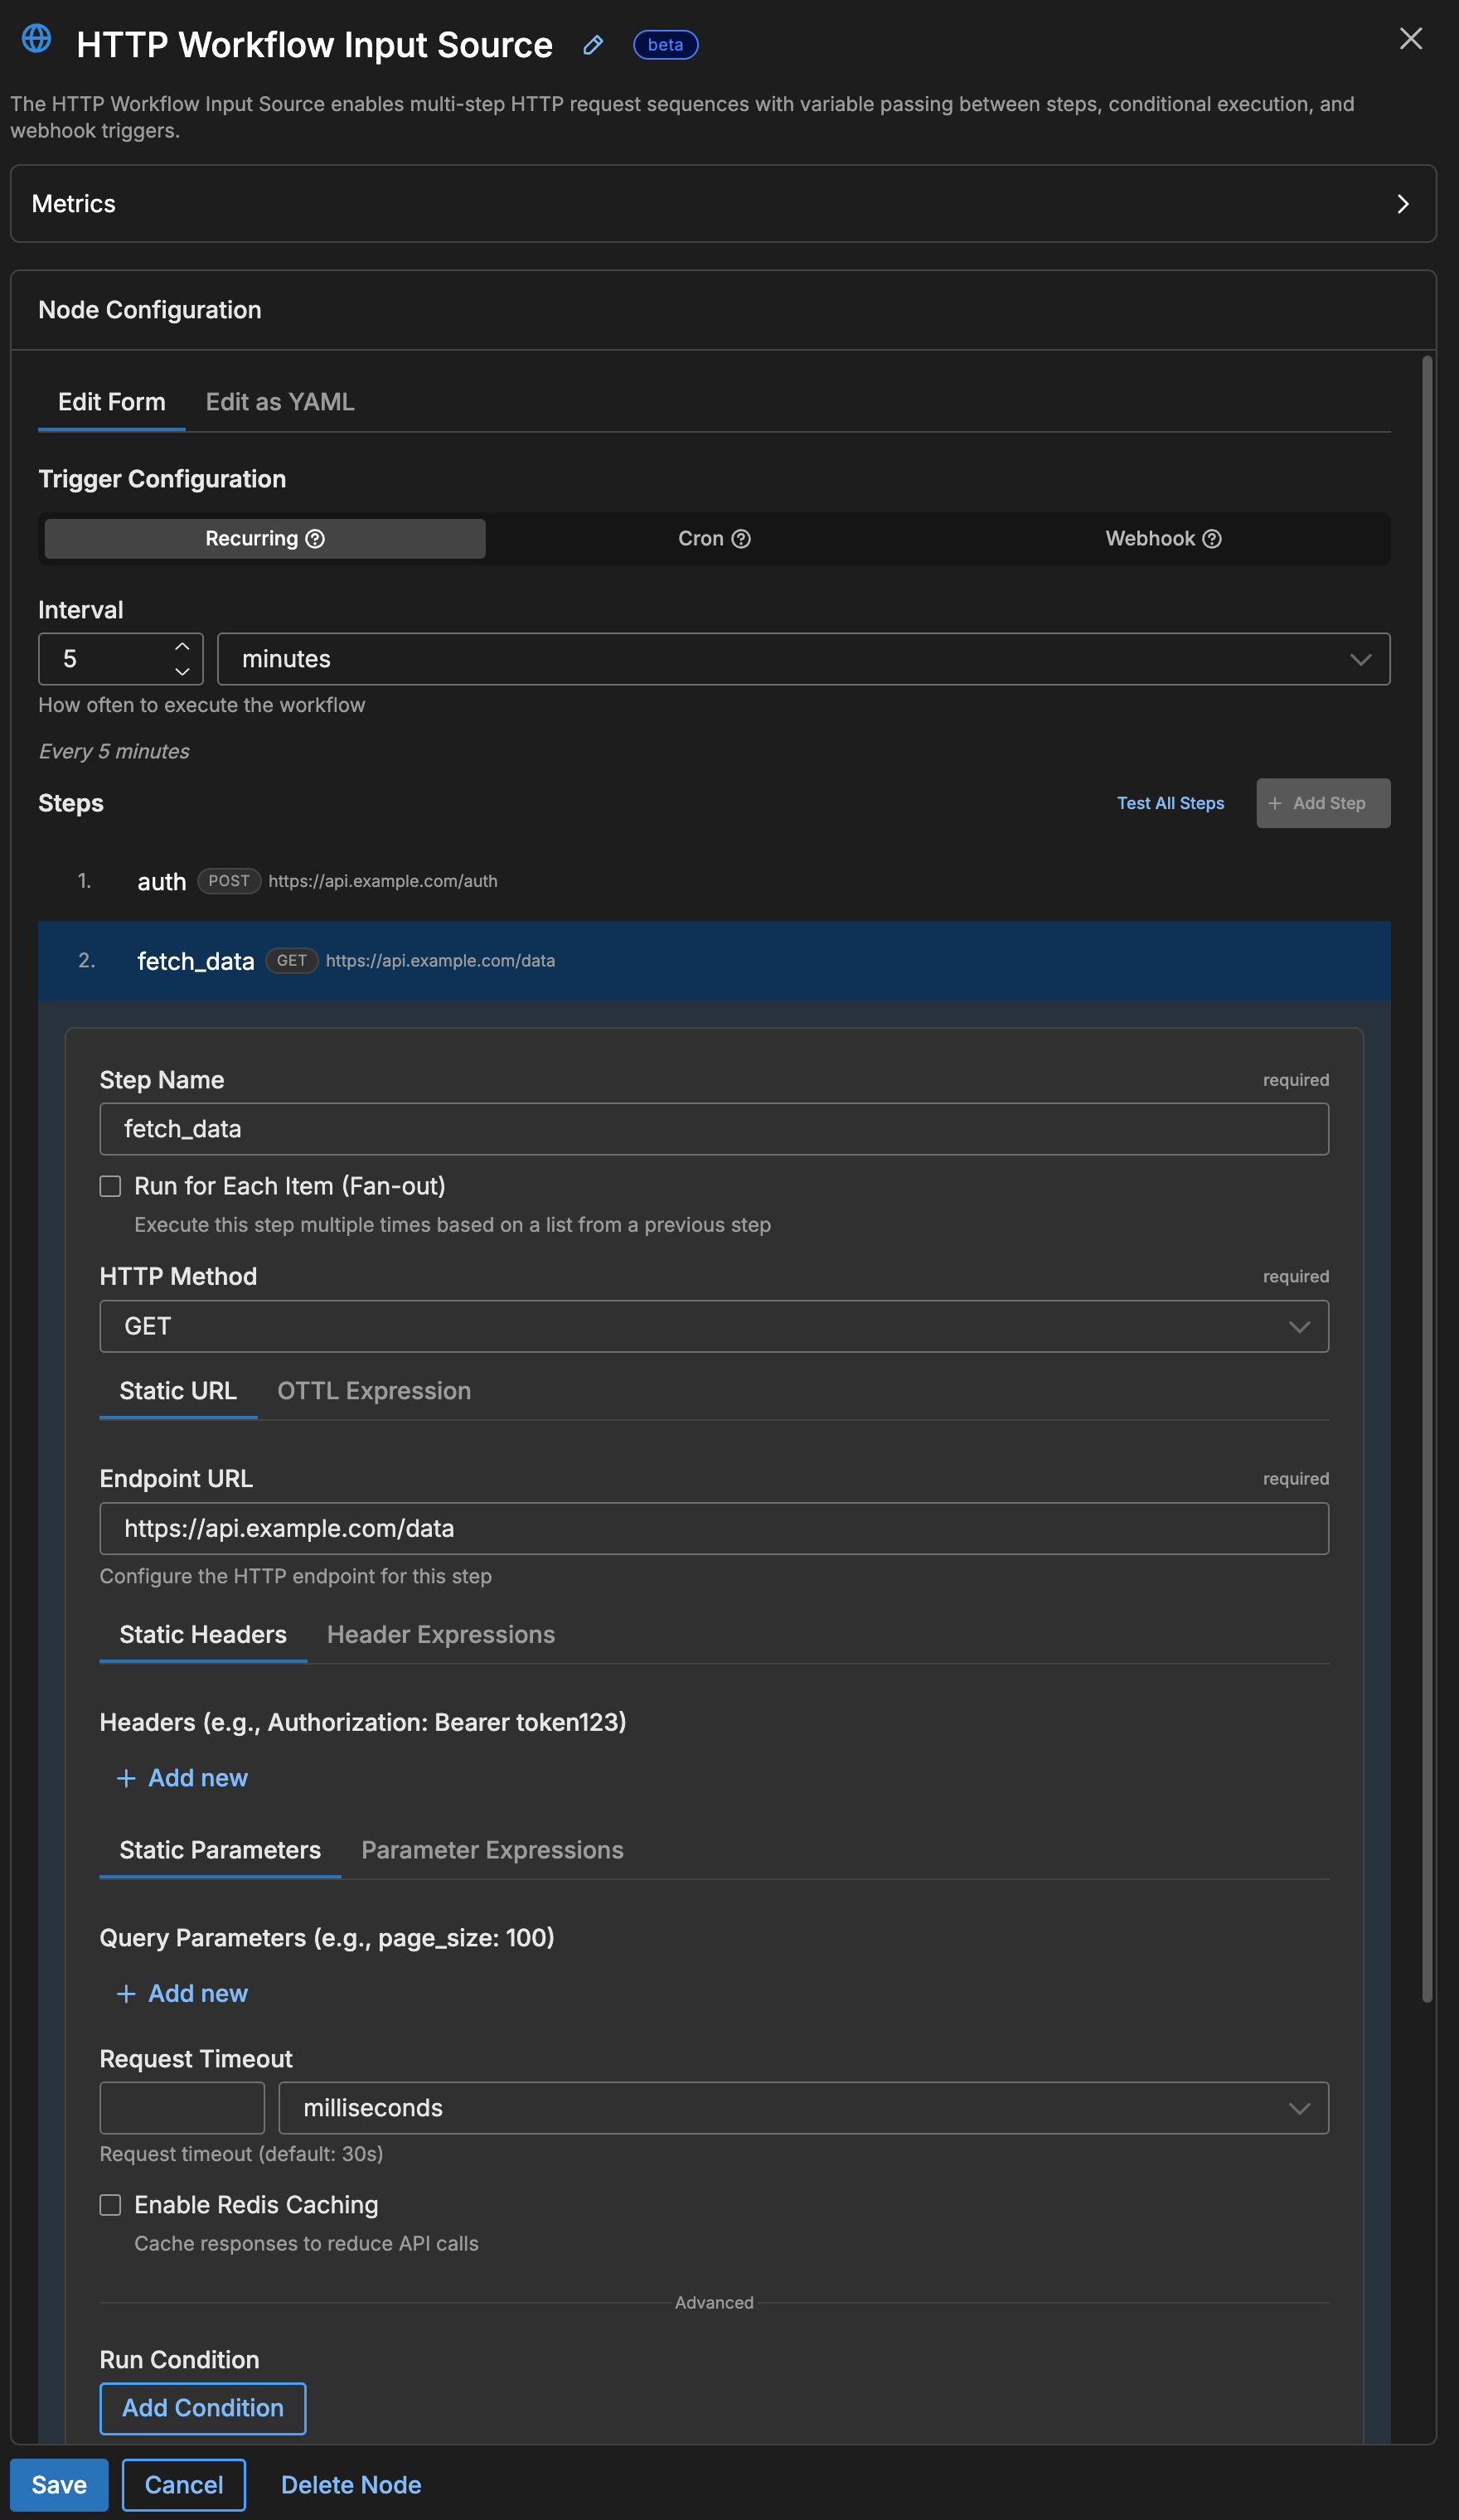Viewport: 1459px width, 2520px height.
Task: Enable Redis Caching
Action: click(x=110, y=2205)
